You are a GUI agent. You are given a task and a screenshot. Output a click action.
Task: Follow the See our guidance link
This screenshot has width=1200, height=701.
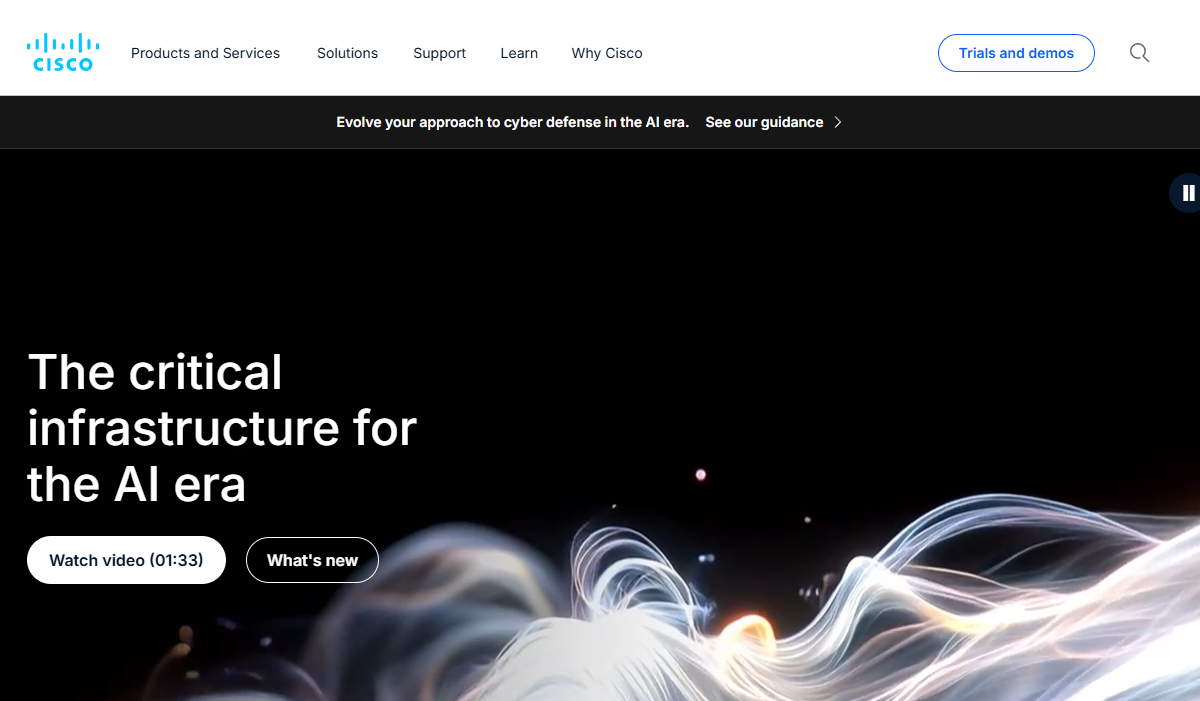(774, 122)
